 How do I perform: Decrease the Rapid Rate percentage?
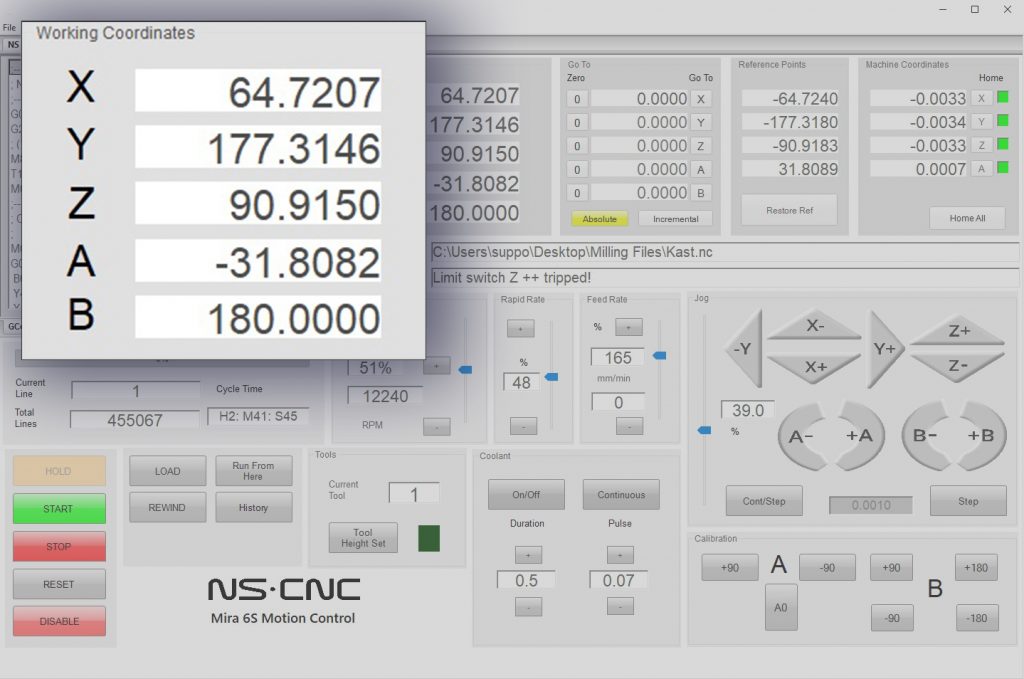pos(523,426)
